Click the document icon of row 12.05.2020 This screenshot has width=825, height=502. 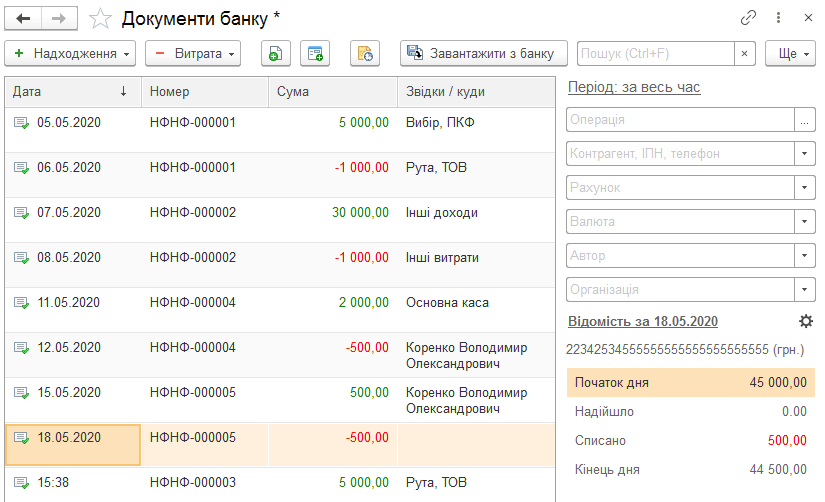(x=22, y=348)
